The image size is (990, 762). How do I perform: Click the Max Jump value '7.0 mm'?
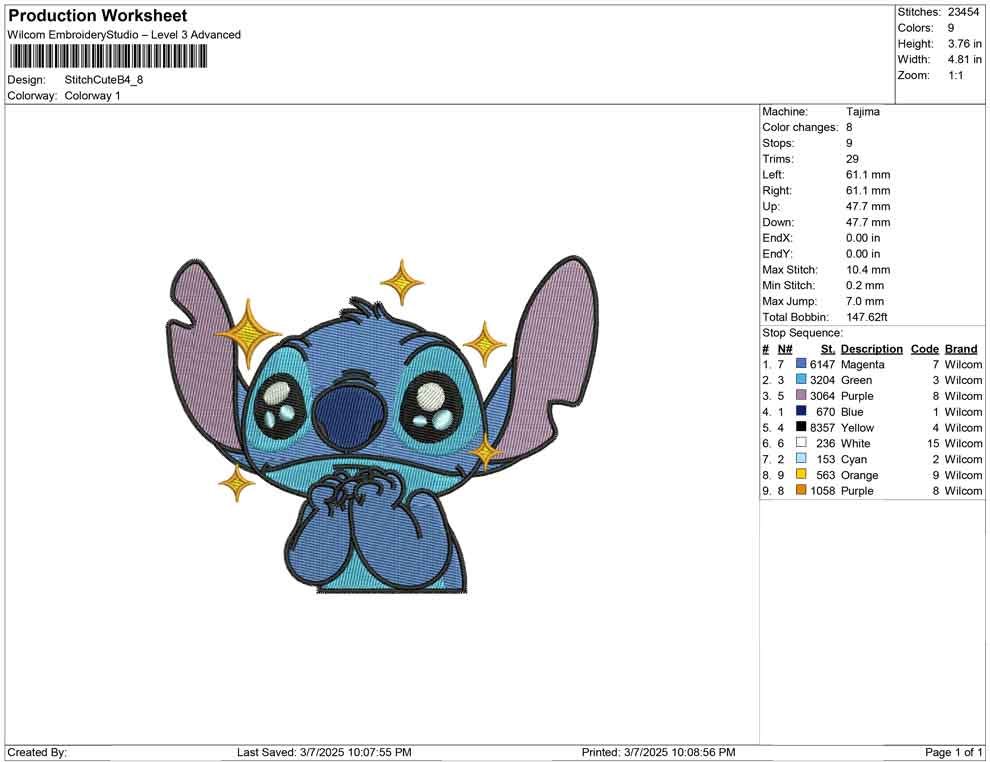pyautogui.click(x=865, y=301)
